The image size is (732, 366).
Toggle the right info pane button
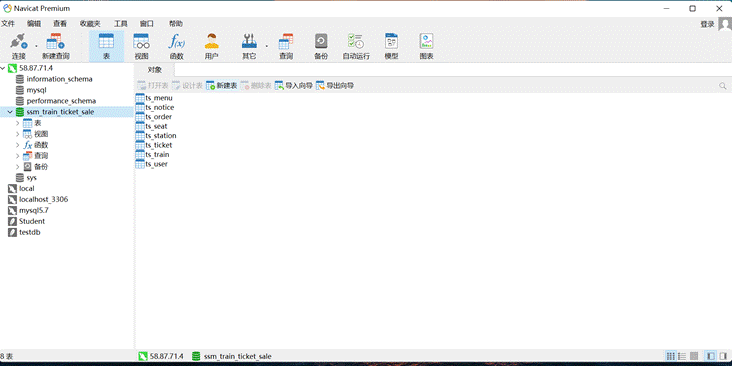pos(723,356)
